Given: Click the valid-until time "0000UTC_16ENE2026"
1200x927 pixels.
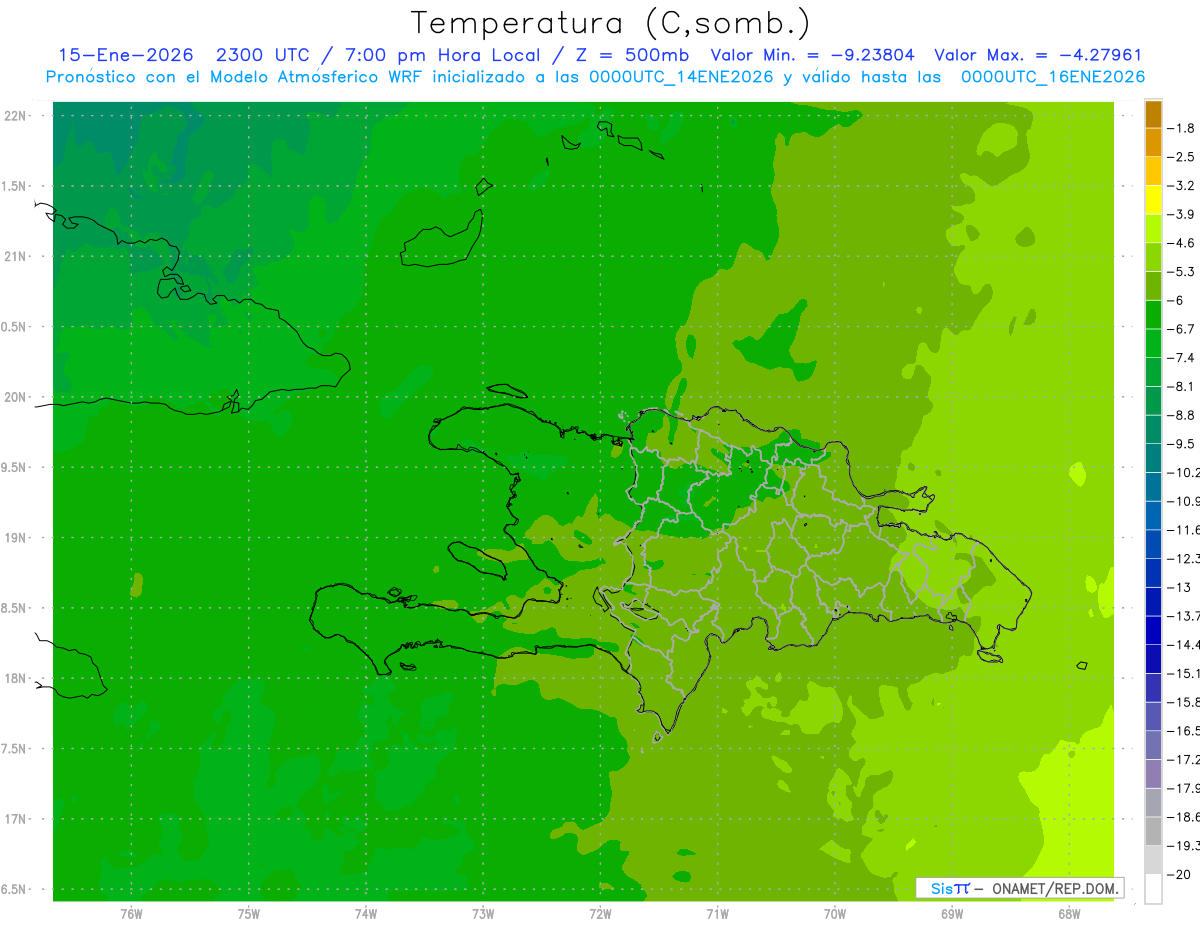Looking at the screenshot, I should [x=1052, y=77].
